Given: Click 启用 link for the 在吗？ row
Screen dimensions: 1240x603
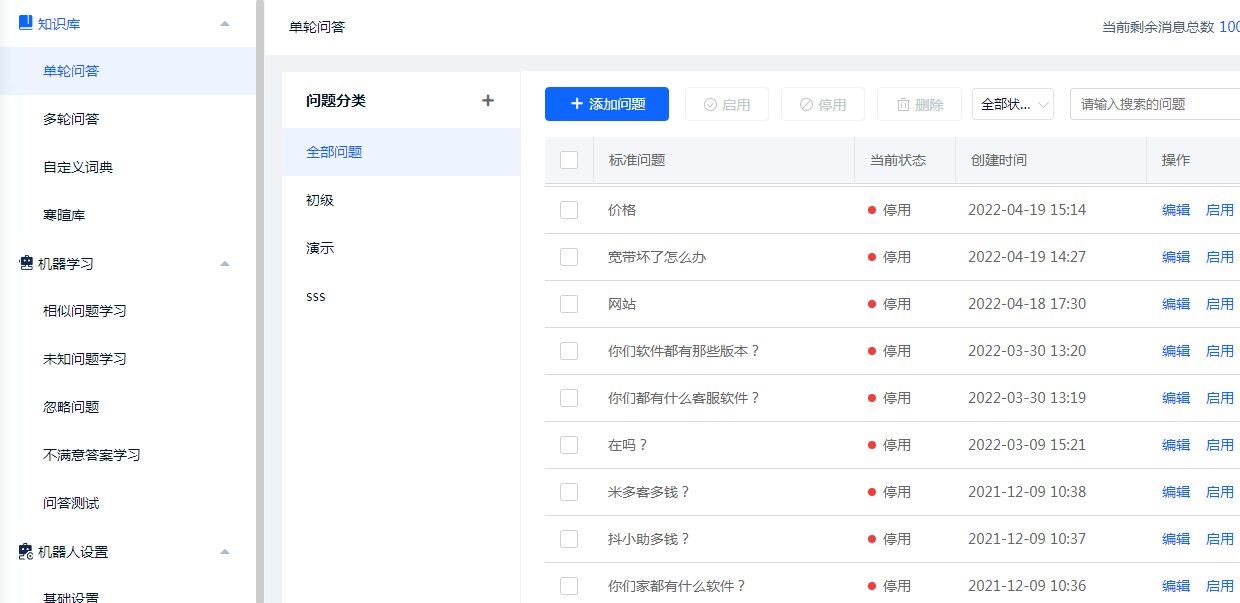Looking at the screenshot, I should coord(1219,445).
